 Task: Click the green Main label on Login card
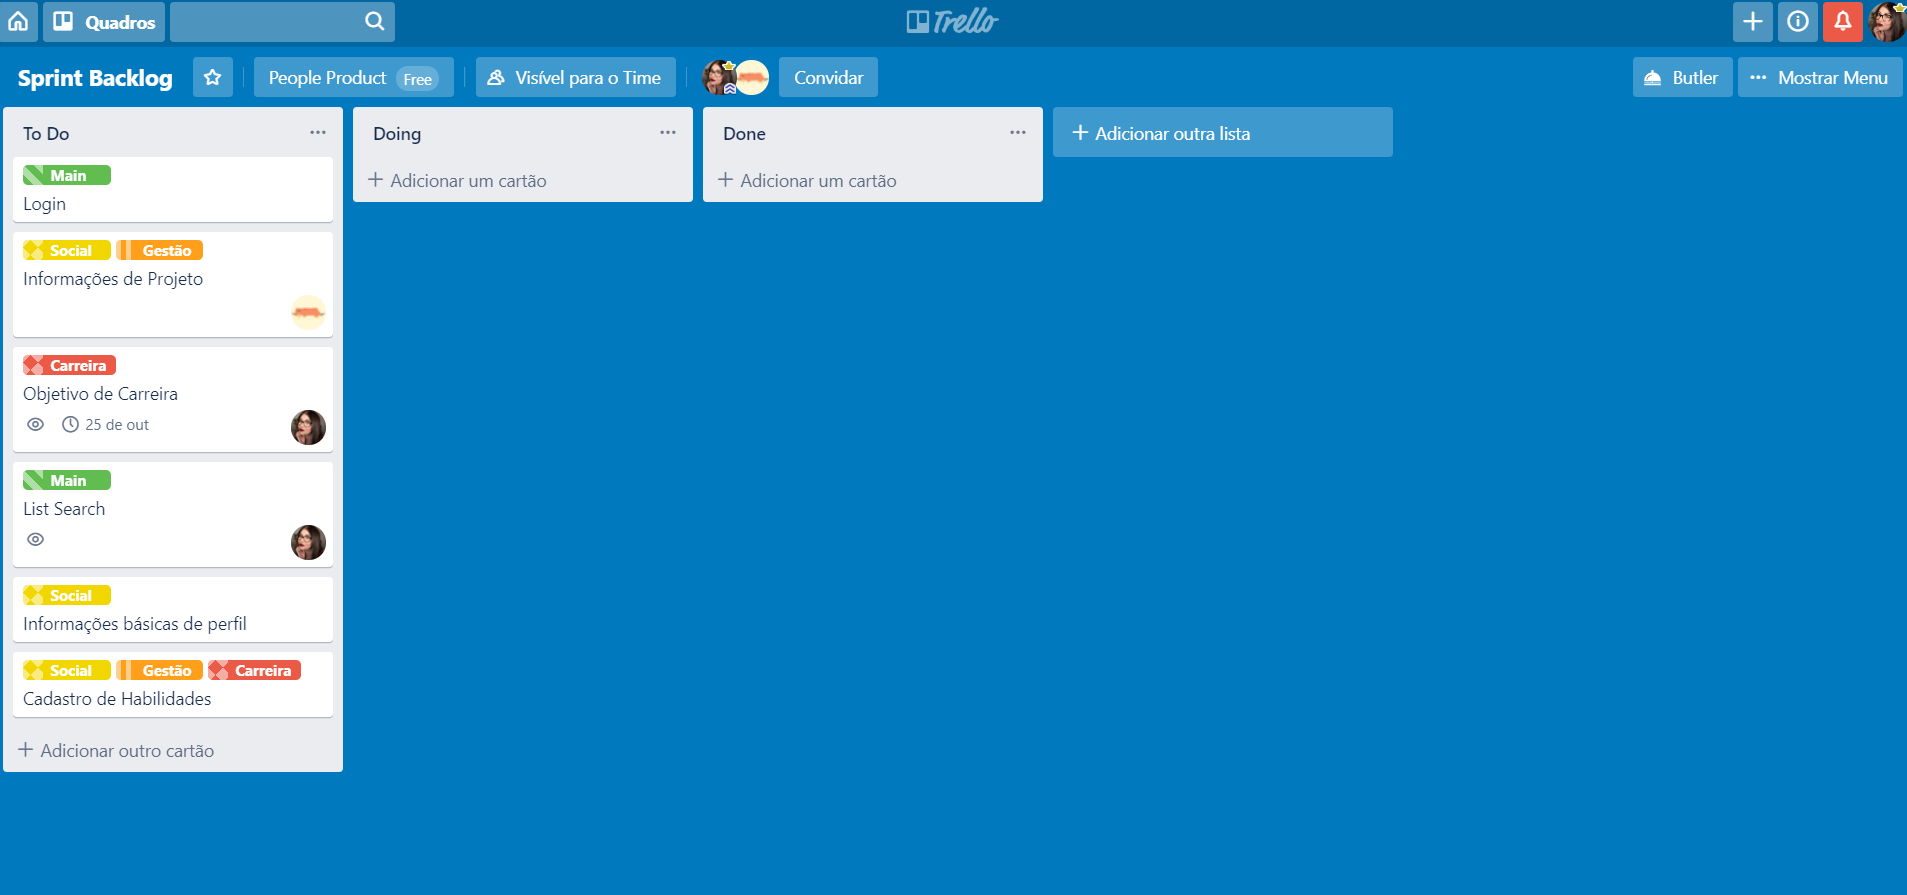67,175
